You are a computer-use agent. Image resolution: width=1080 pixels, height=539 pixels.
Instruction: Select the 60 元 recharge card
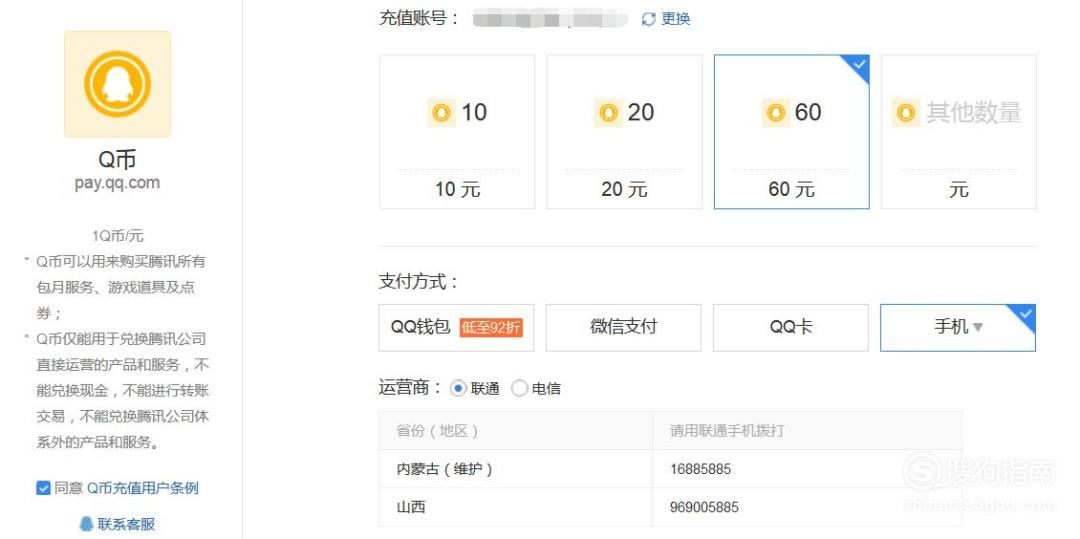[x=792, y=132]
